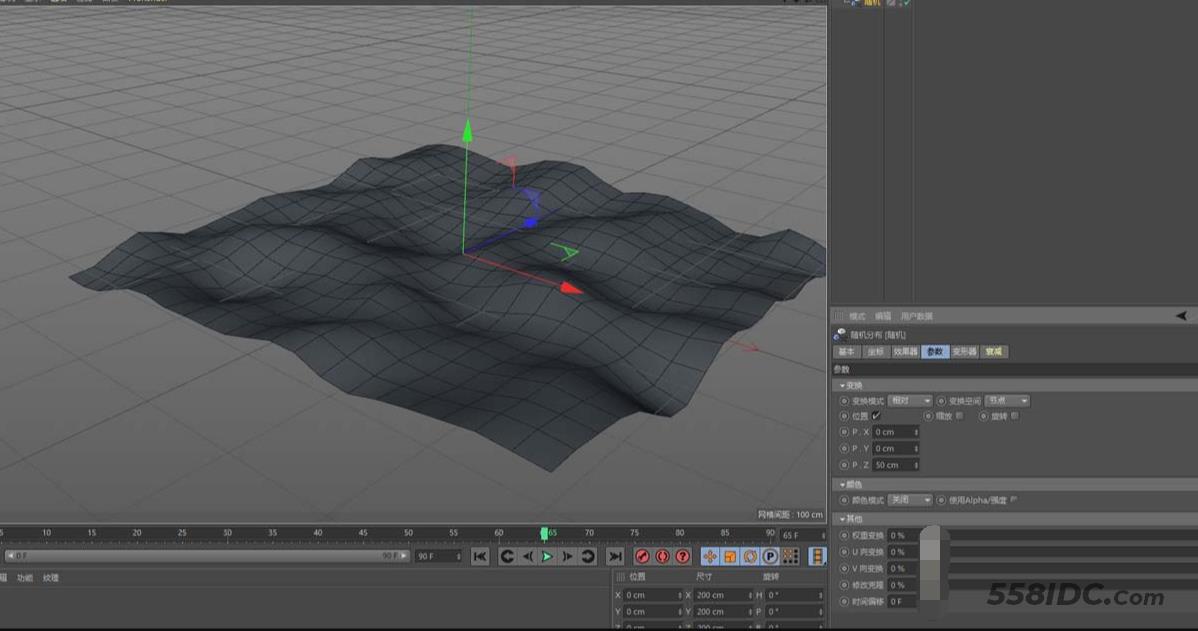The width and height of the screenshot is (1198, 631).
Task: Select the blue Z-axis arrow handle
Action: coord(529,223)
